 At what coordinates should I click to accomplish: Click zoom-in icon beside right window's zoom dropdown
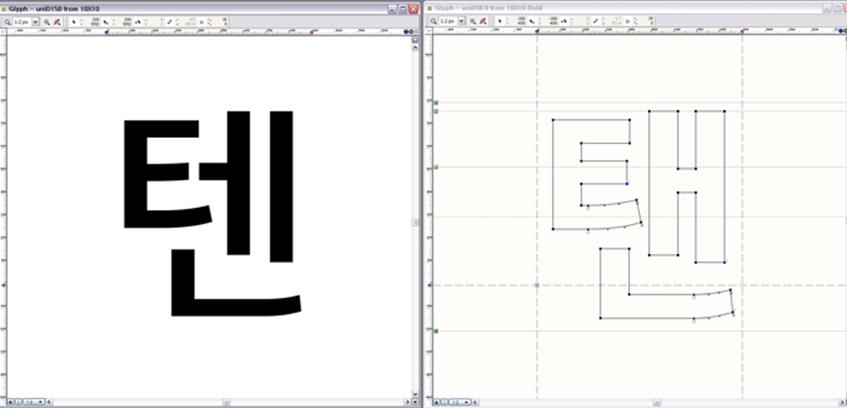point(471,21)
